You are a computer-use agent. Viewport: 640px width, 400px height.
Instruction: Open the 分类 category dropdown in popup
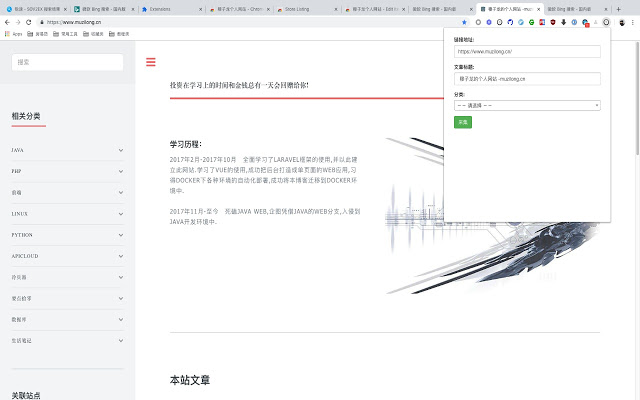click(x=527, y=105)
